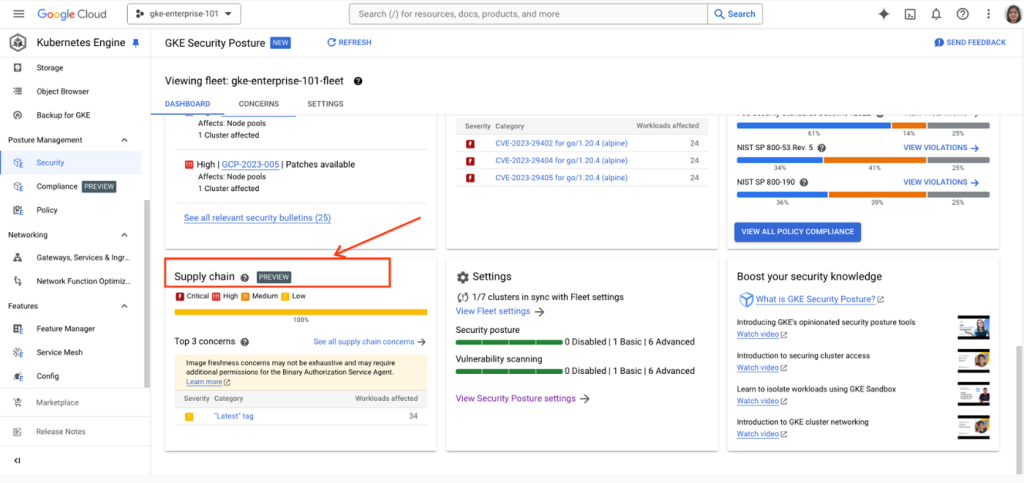
Task: Click the Vulnerability scanning green status bar
Action: (x=509, y=371)
